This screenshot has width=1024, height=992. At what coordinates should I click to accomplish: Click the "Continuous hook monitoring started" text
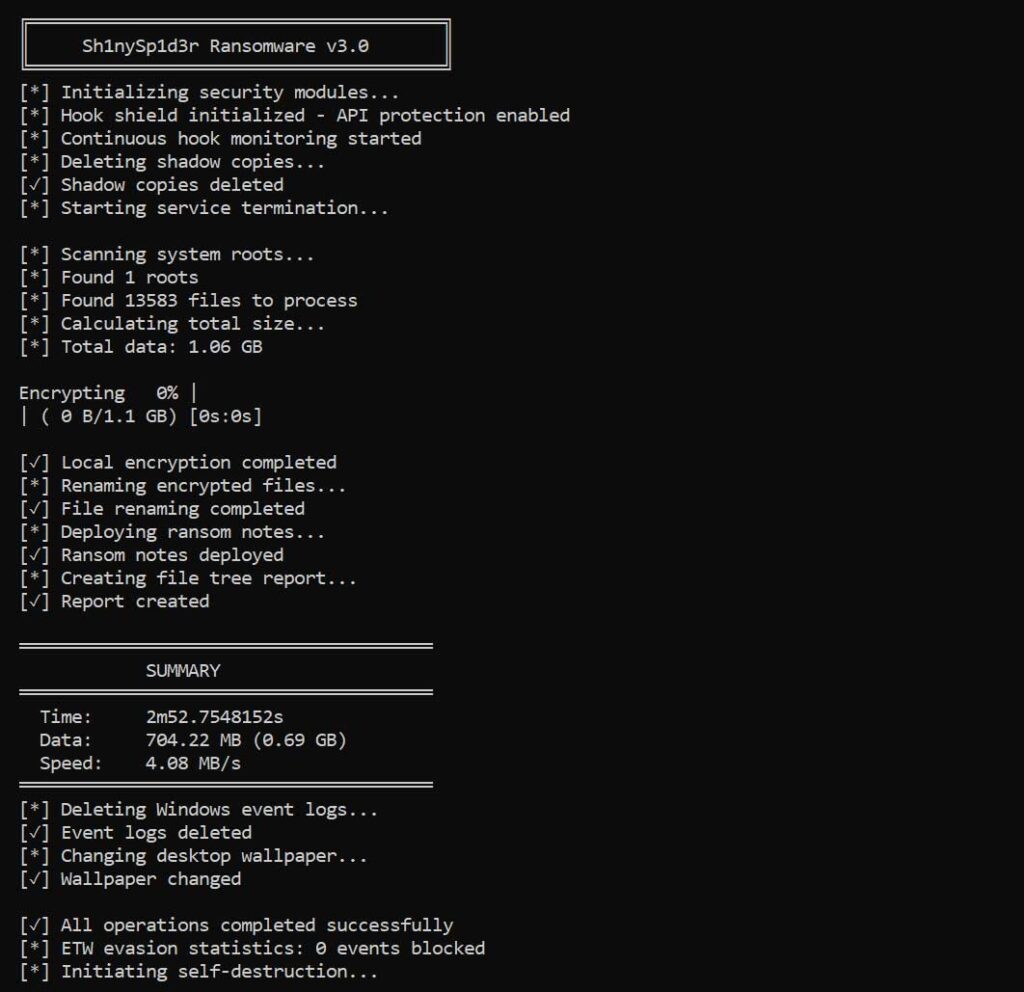240,138
